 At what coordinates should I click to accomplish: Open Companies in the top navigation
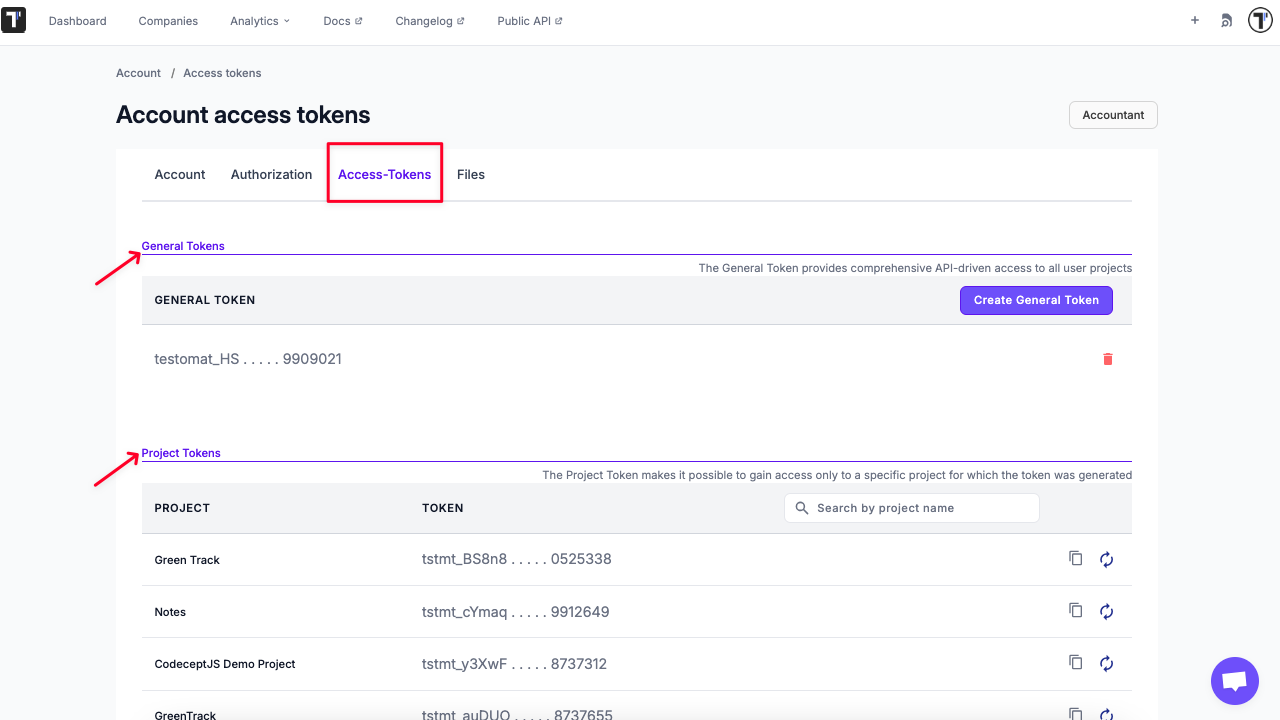pos(168,21)
